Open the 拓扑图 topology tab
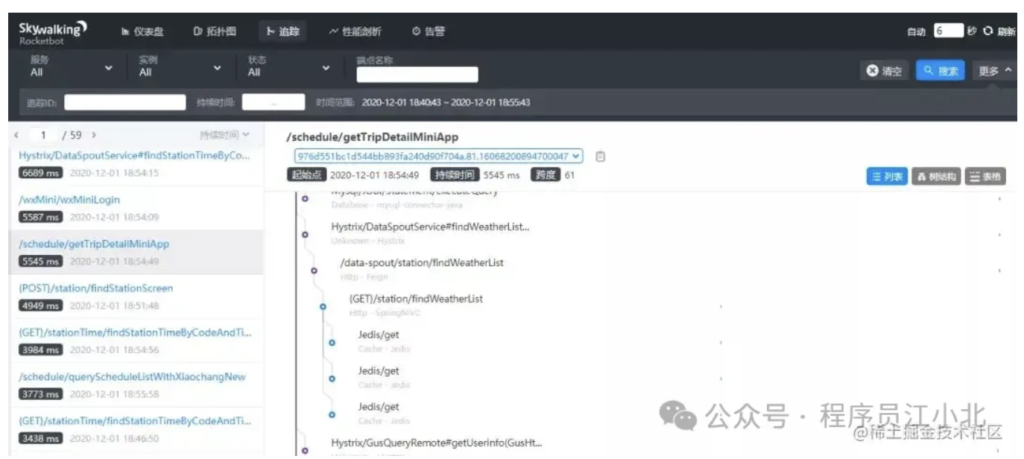The width and height of the screenshot is (1024, 459). (x=215, y=31)
